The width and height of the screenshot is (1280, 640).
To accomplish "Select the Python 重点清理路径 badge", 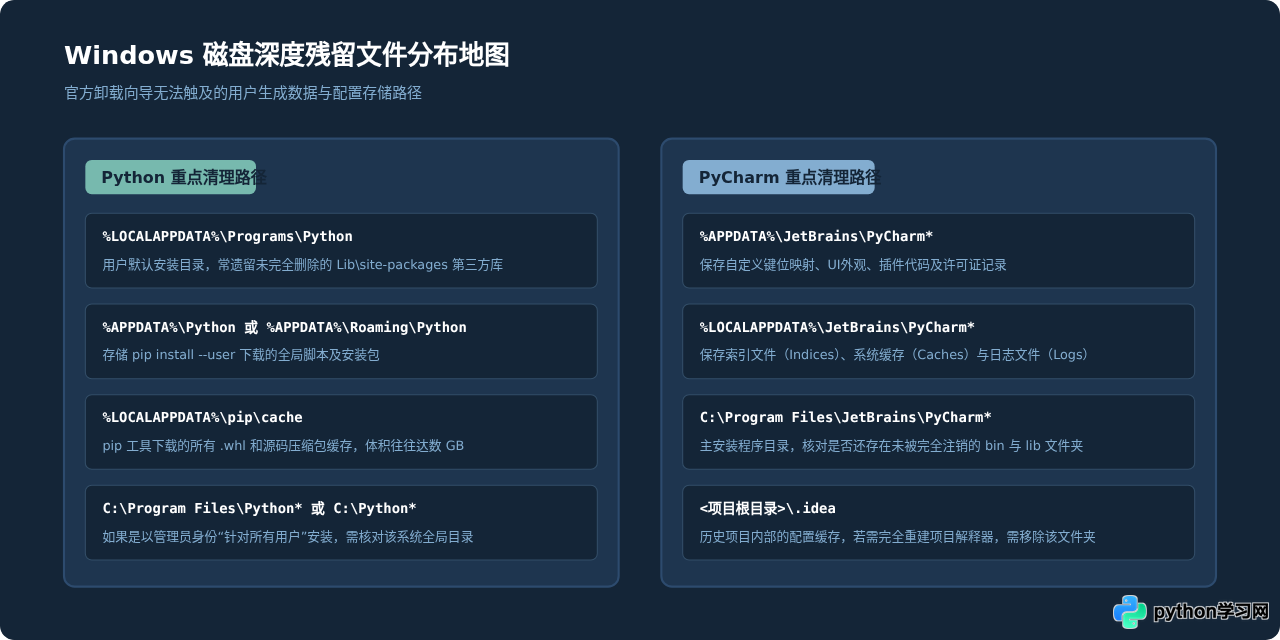I will coord(171,177).
